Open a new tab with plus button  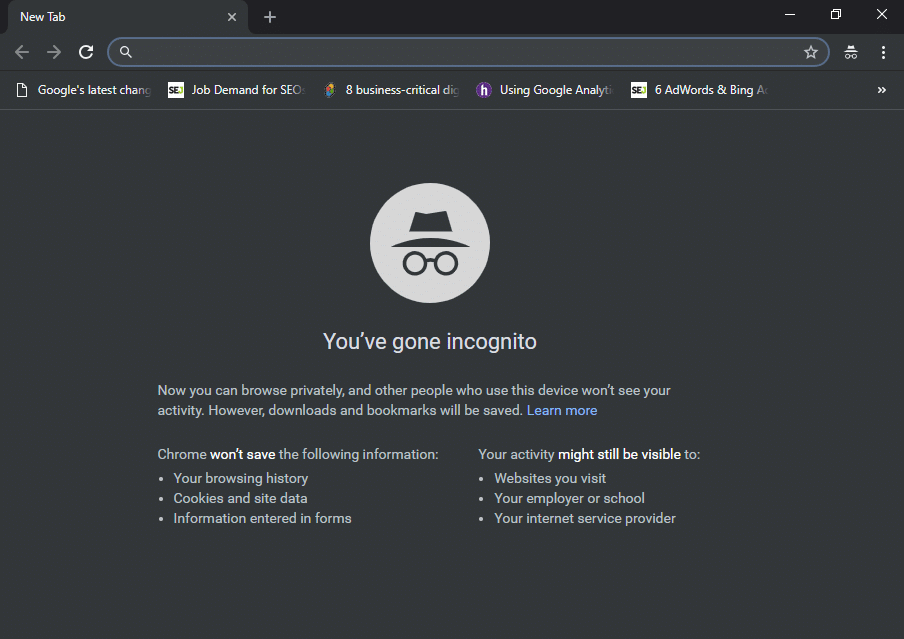point(270,17)
